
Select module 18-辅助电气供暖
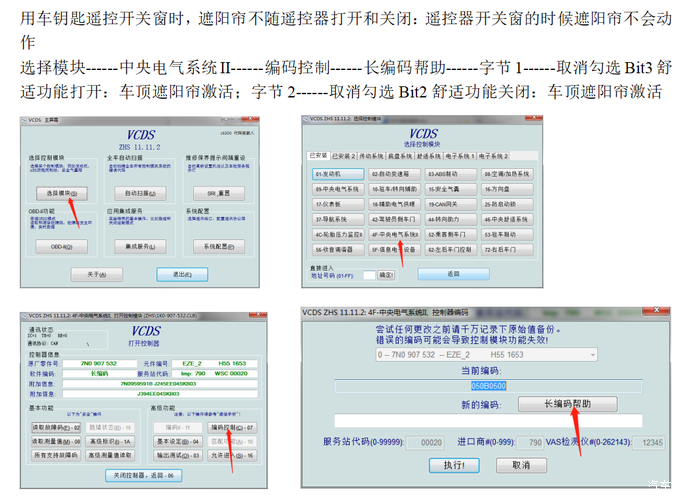tap(394, 205)
